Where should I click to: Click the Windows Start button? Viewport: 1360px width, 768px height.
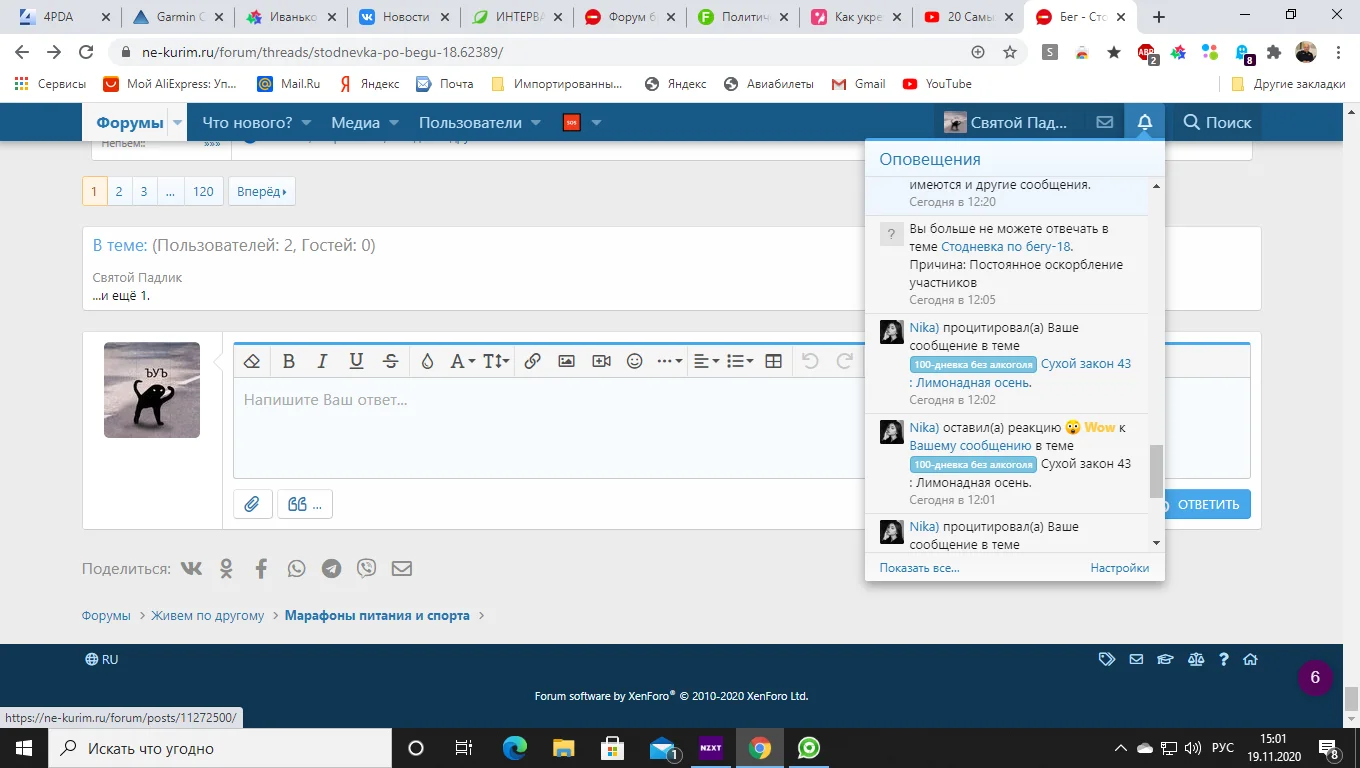[x=23, y=748]
